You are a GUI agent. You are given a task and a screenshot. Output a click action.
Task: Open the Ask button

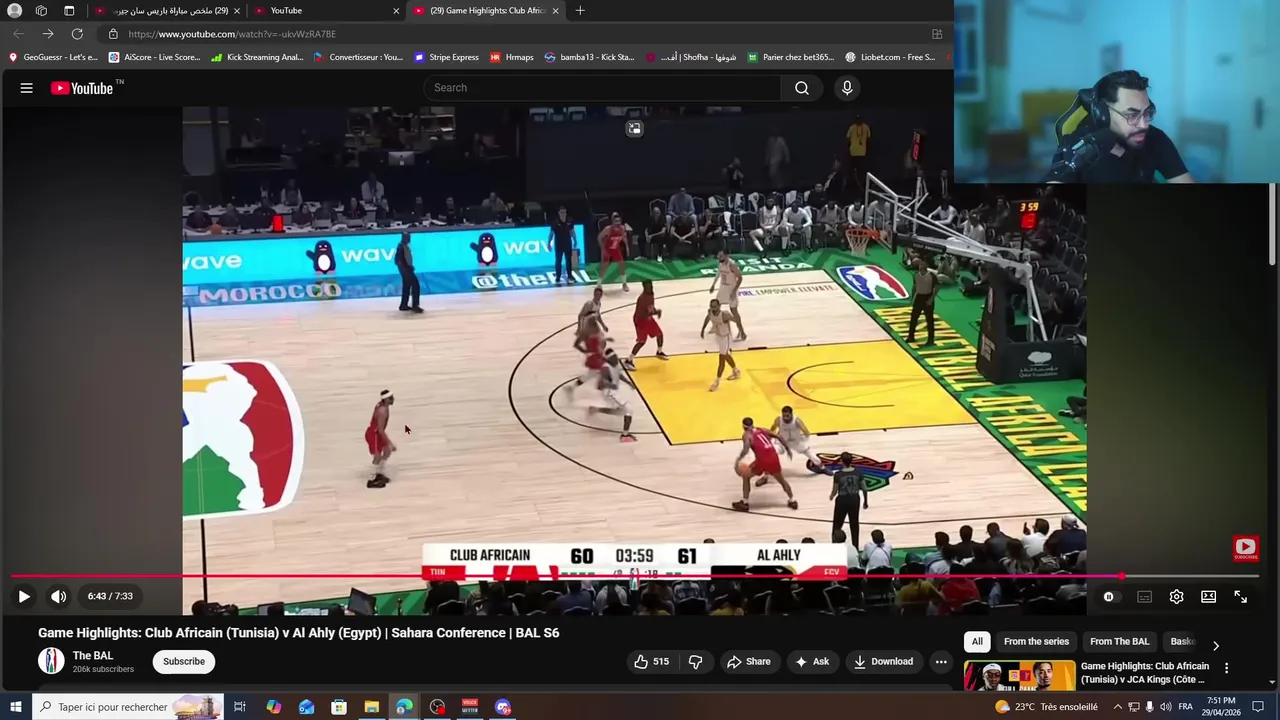tap(811, 661)
